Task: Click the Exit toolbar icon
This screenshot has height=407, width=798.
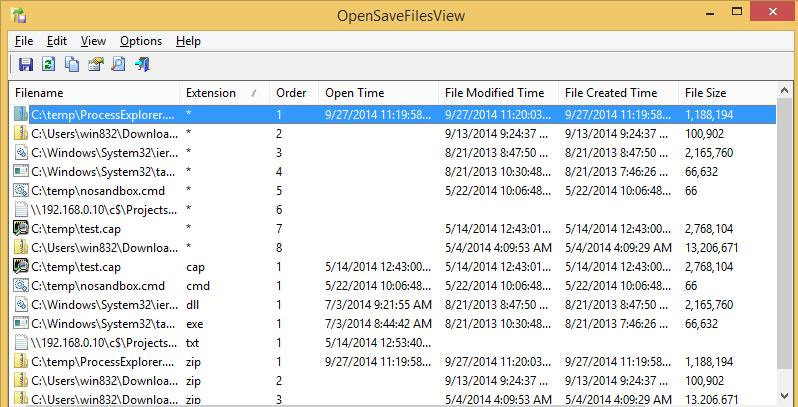Action: (141, 66)
